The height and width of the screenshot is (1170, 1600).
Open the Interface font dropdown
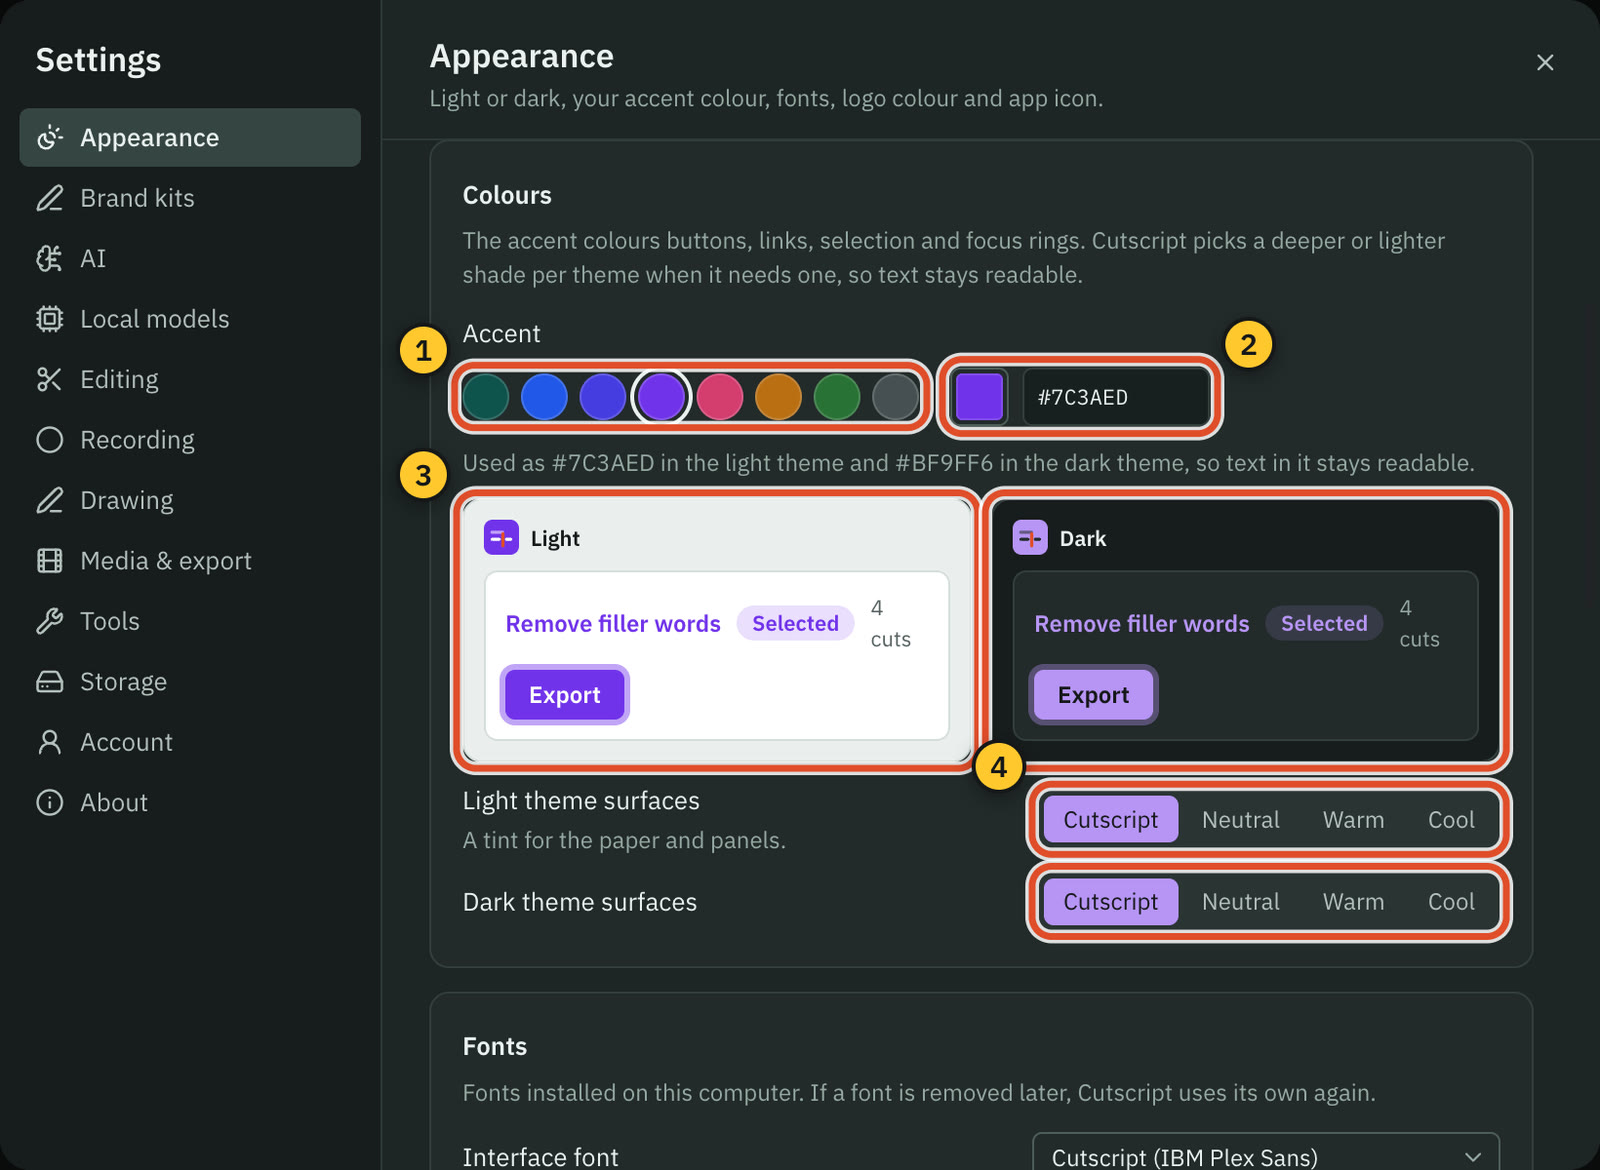pos(1266,1156)
